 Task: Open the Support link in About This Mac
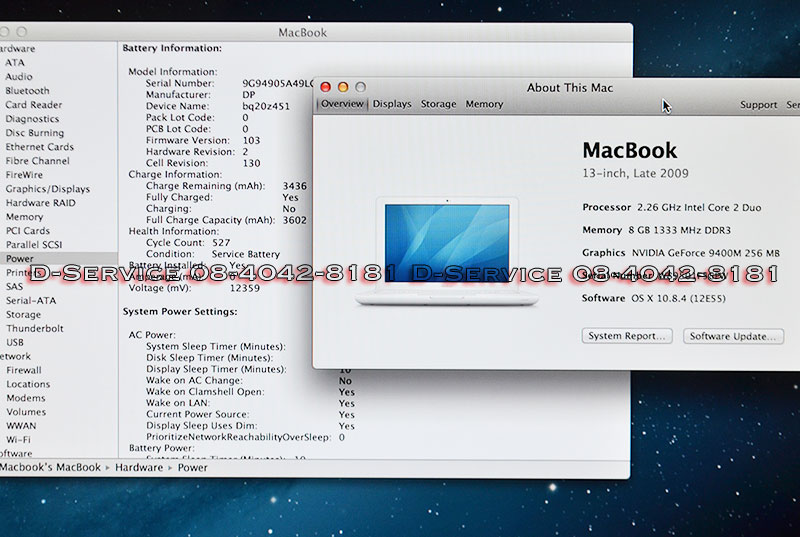pyautogui.click(x=758, y=105)
